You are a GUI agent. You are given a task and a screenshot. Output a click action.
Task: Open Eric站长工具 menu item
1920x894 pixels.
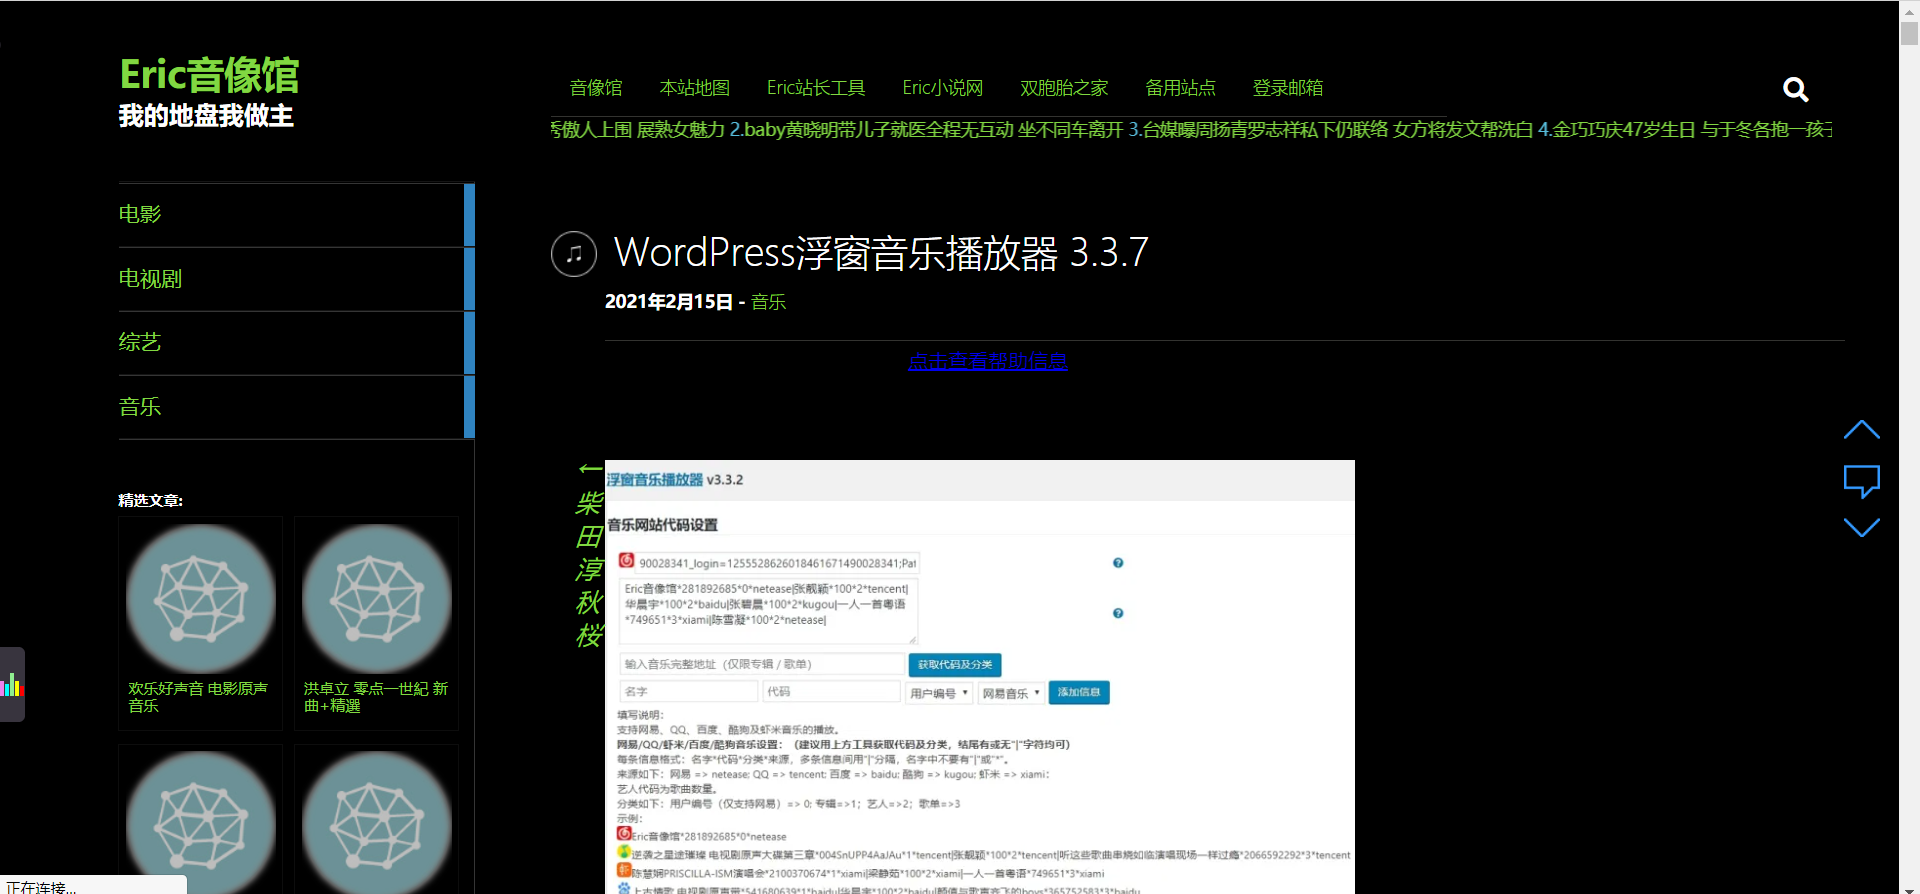coord(816,88)
